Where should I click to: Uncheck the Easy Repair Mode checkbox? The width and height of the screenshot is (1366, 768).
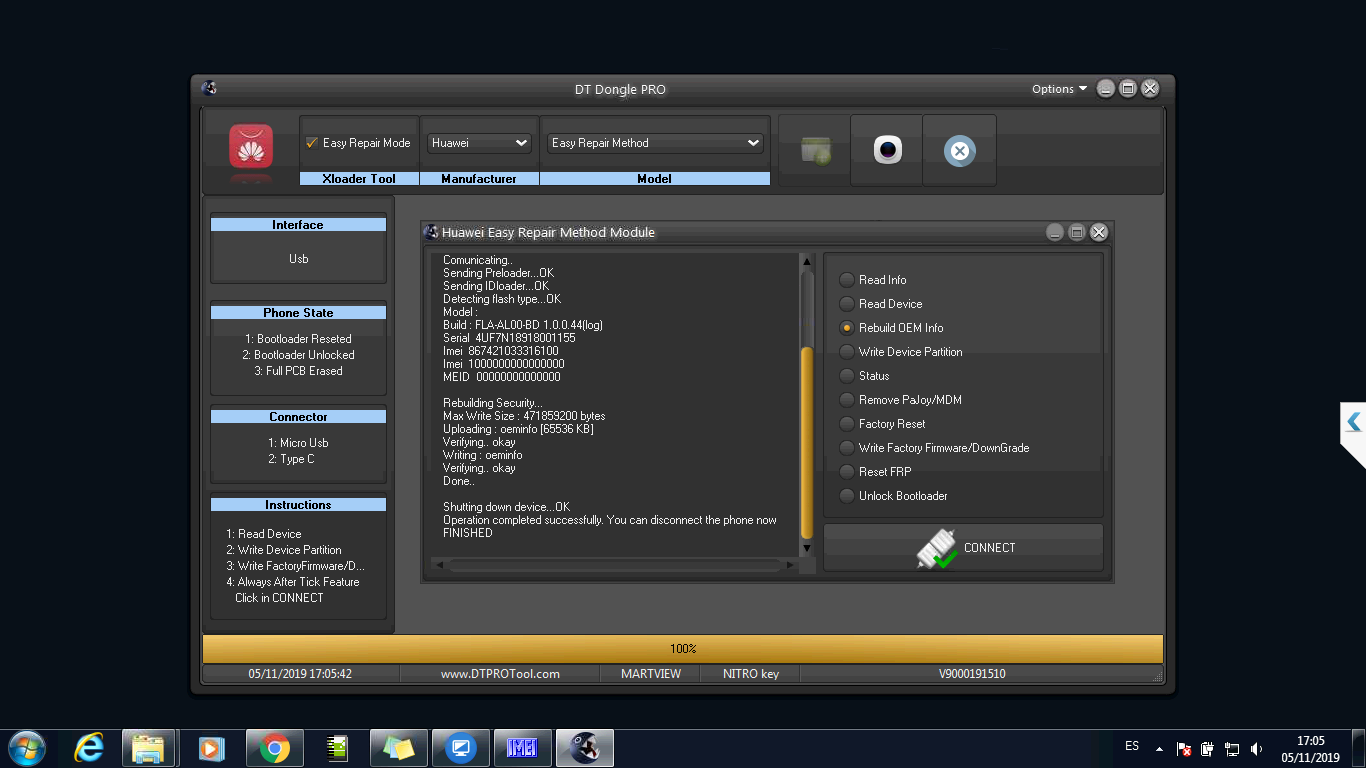312,143
